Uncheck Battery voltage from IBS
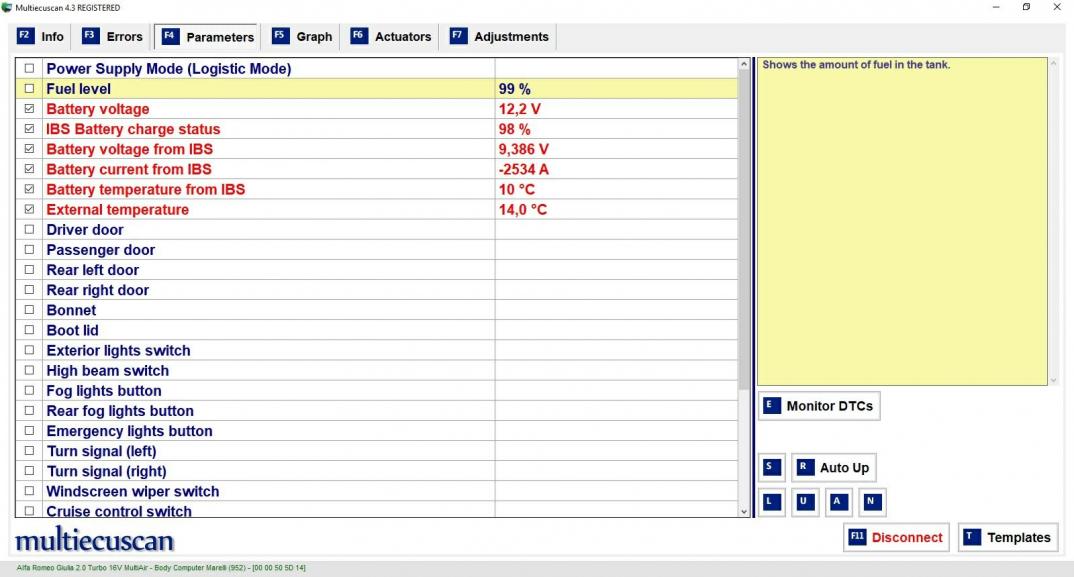This screenshot has width=1074, height=577. tap(29, 149)
